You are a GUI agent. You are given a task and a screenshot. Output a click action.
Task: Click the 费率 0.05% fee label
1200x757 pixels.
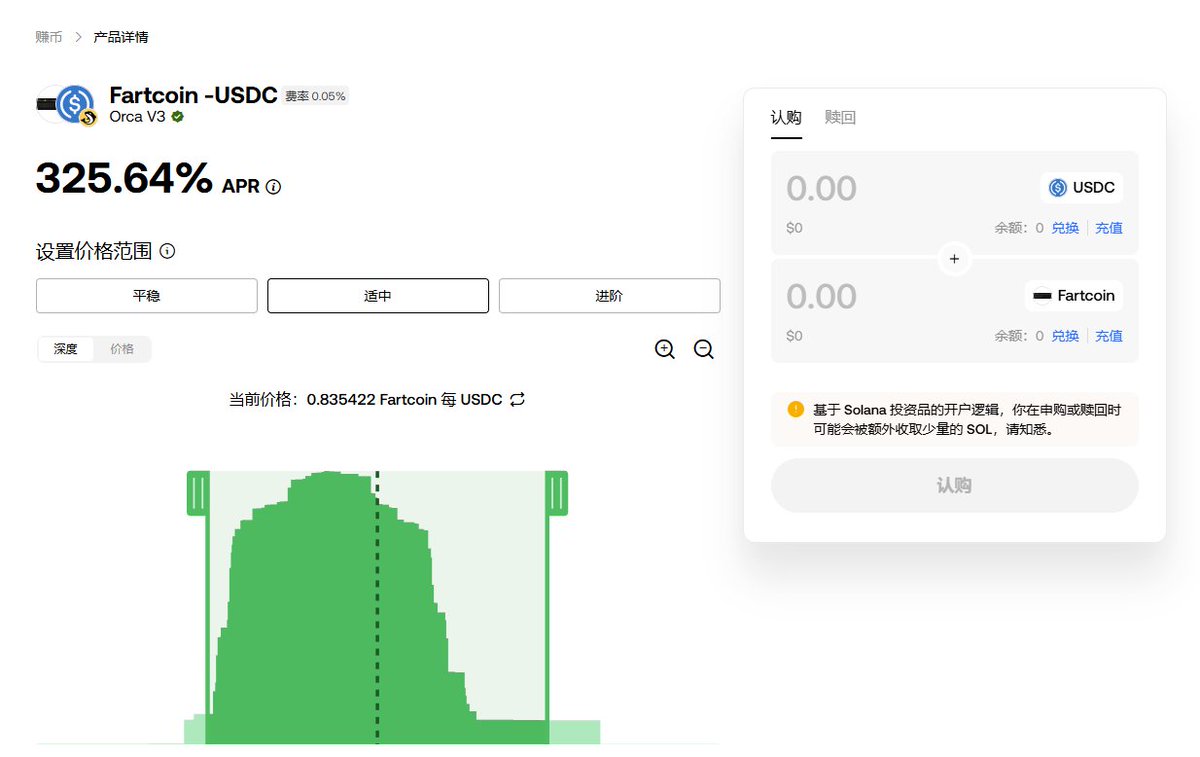315,96
